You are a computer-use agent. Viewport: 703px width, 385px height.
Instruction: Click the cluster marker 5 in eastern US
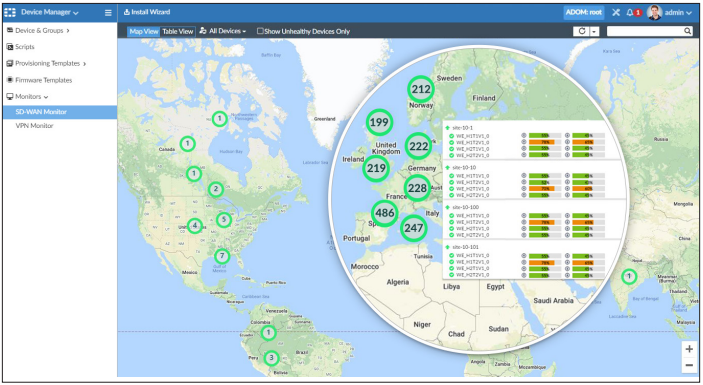click(x=224, y=220)
